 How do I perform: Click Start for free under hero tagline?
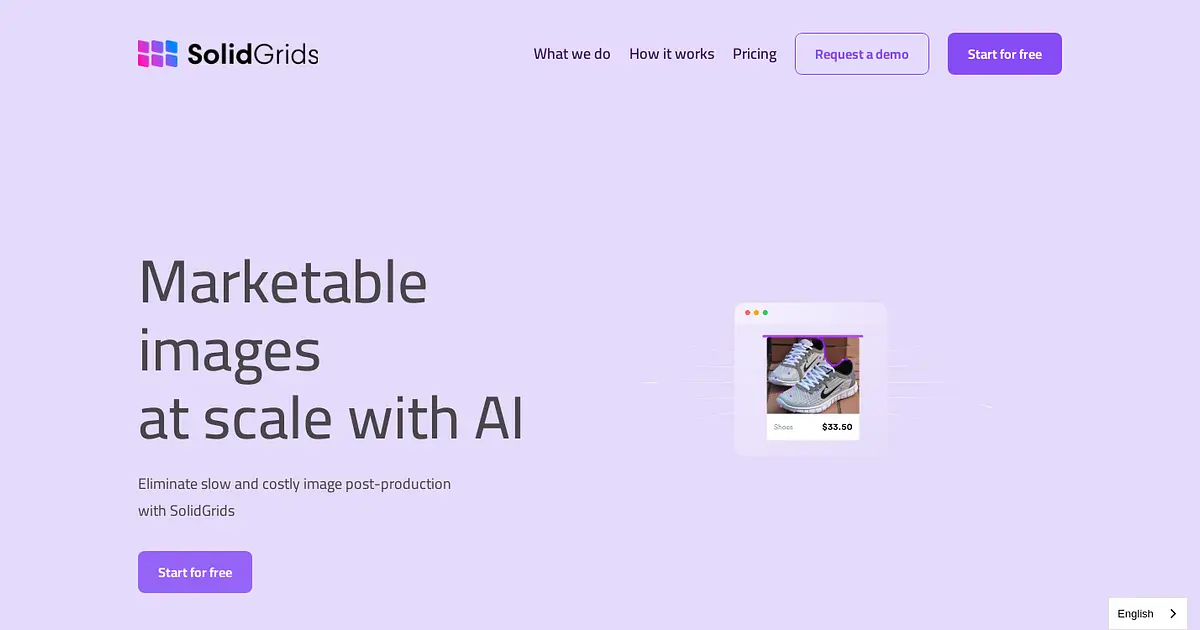(x=195, y=572)
